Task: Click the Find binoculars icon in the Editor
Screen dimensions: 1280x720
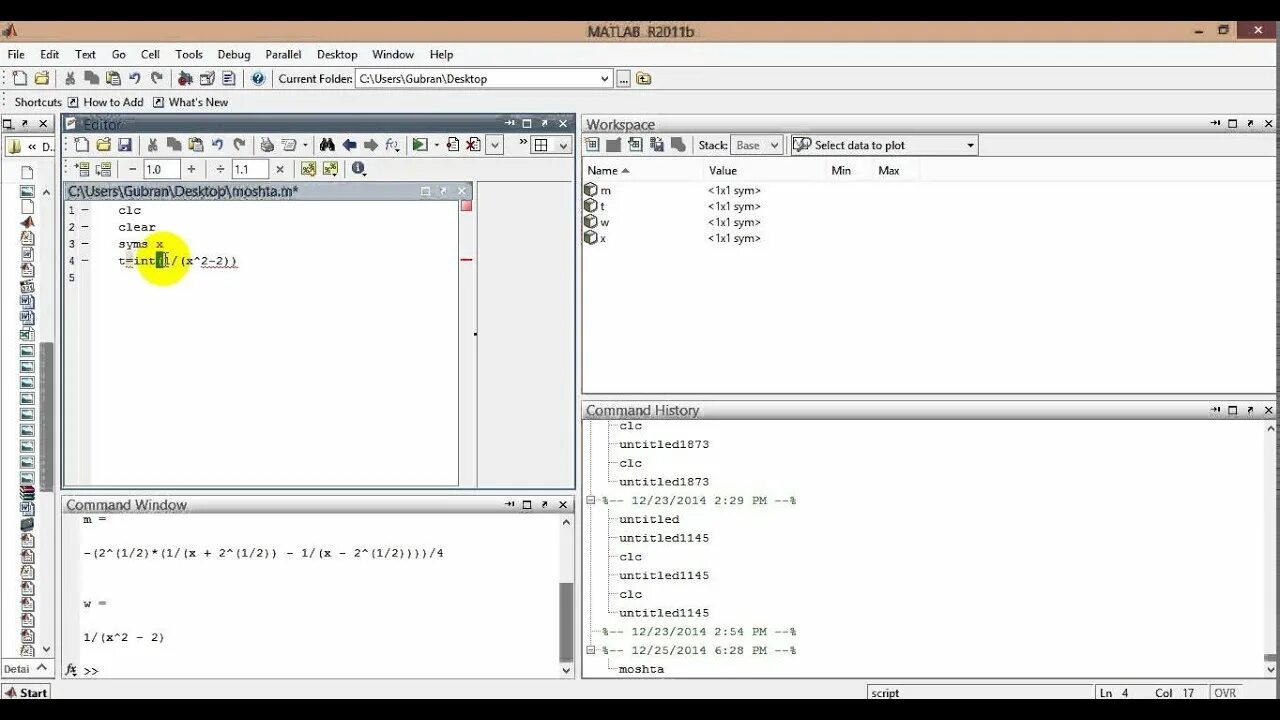Action: [327, 145]
